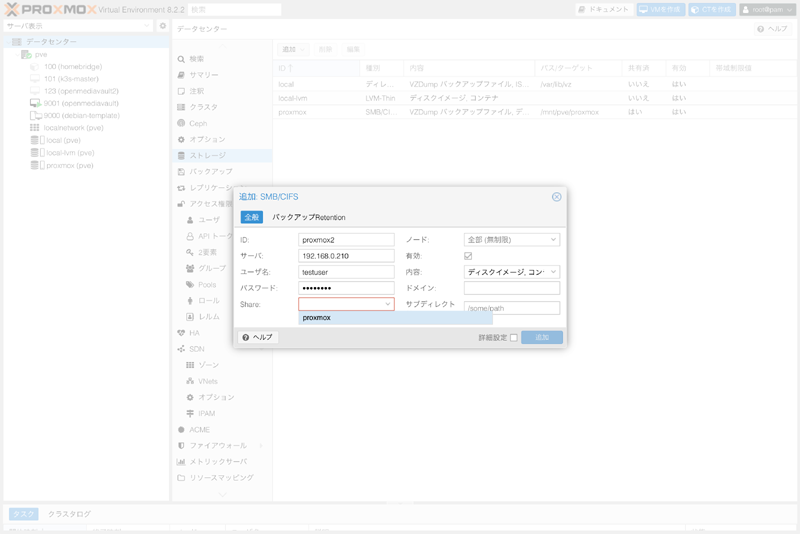Select 9000 (debian-template) template icon
The height and width of the screenshot is (534, 800).
pos(36,116)
